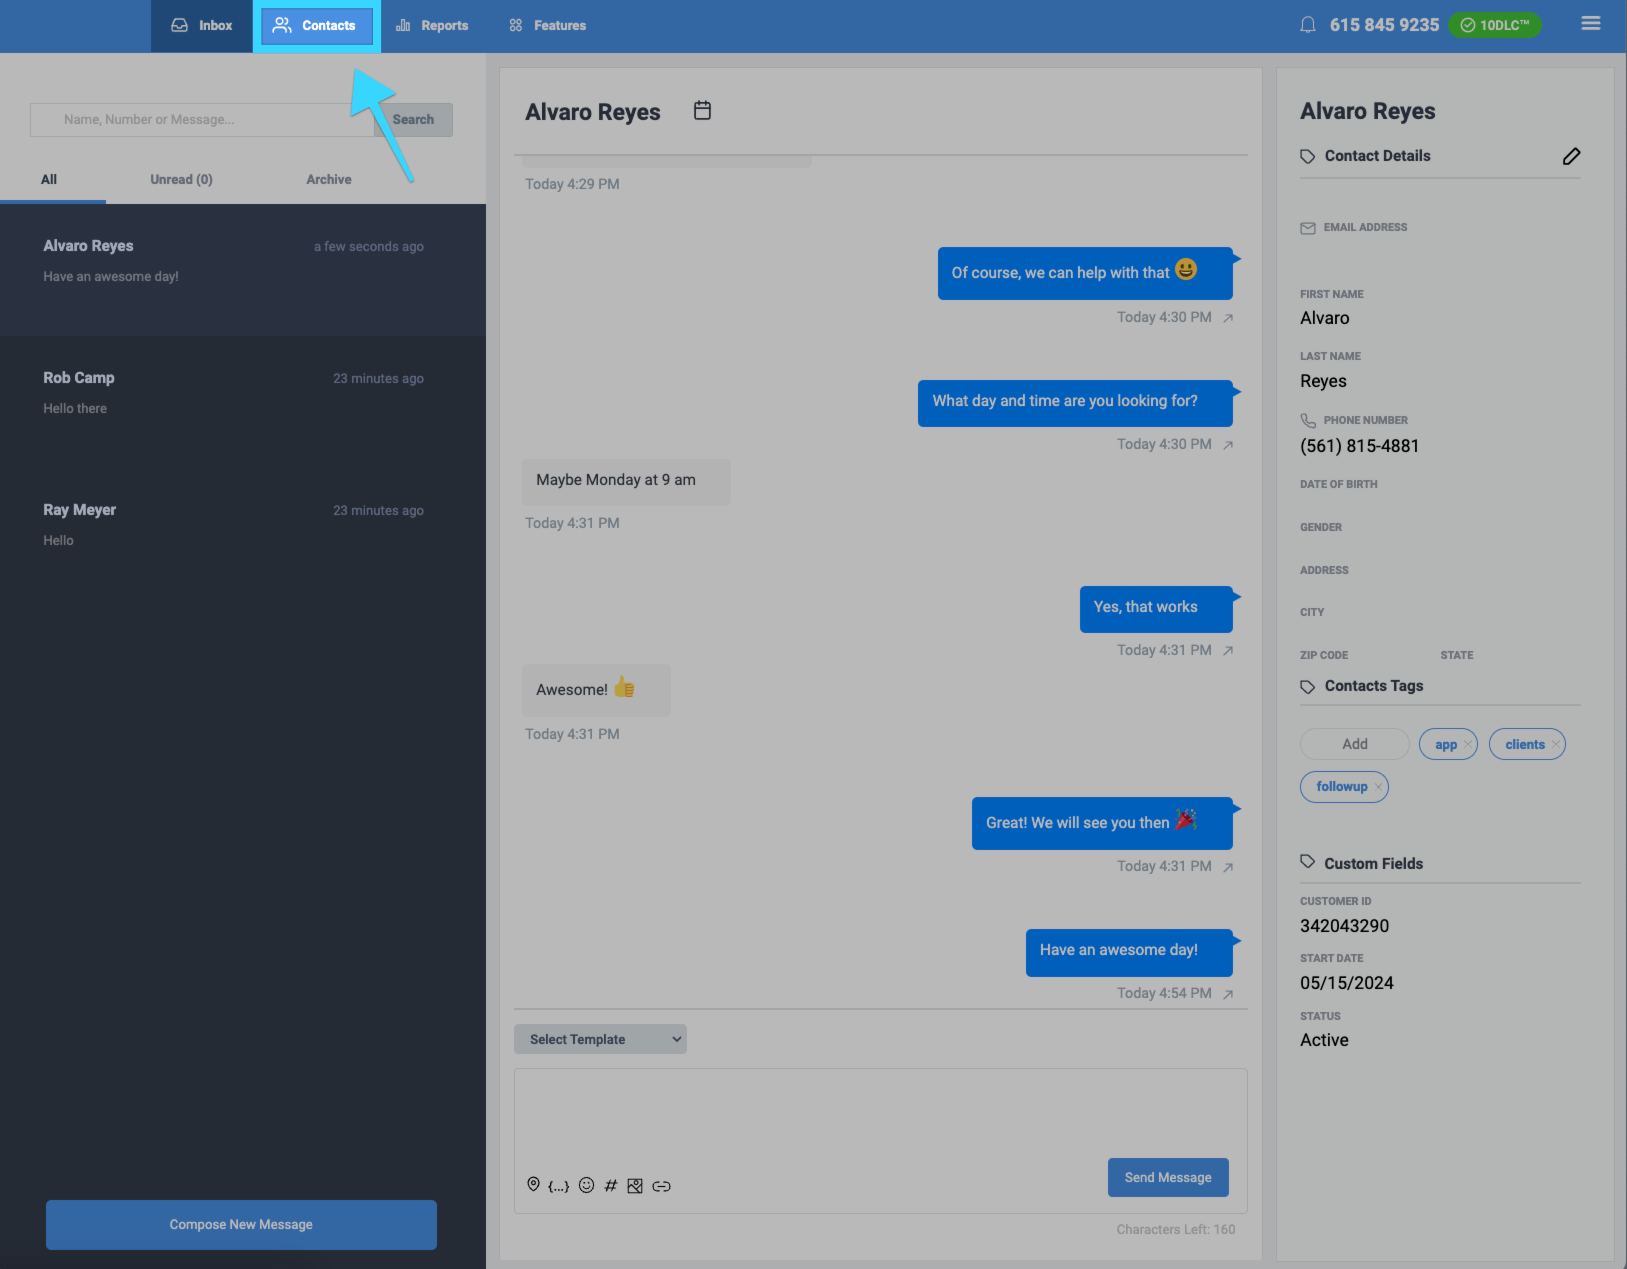Viewport: 1627px width, 1269px height.
Task: Insert a link using the chain icon
Action: (661, 1186)
